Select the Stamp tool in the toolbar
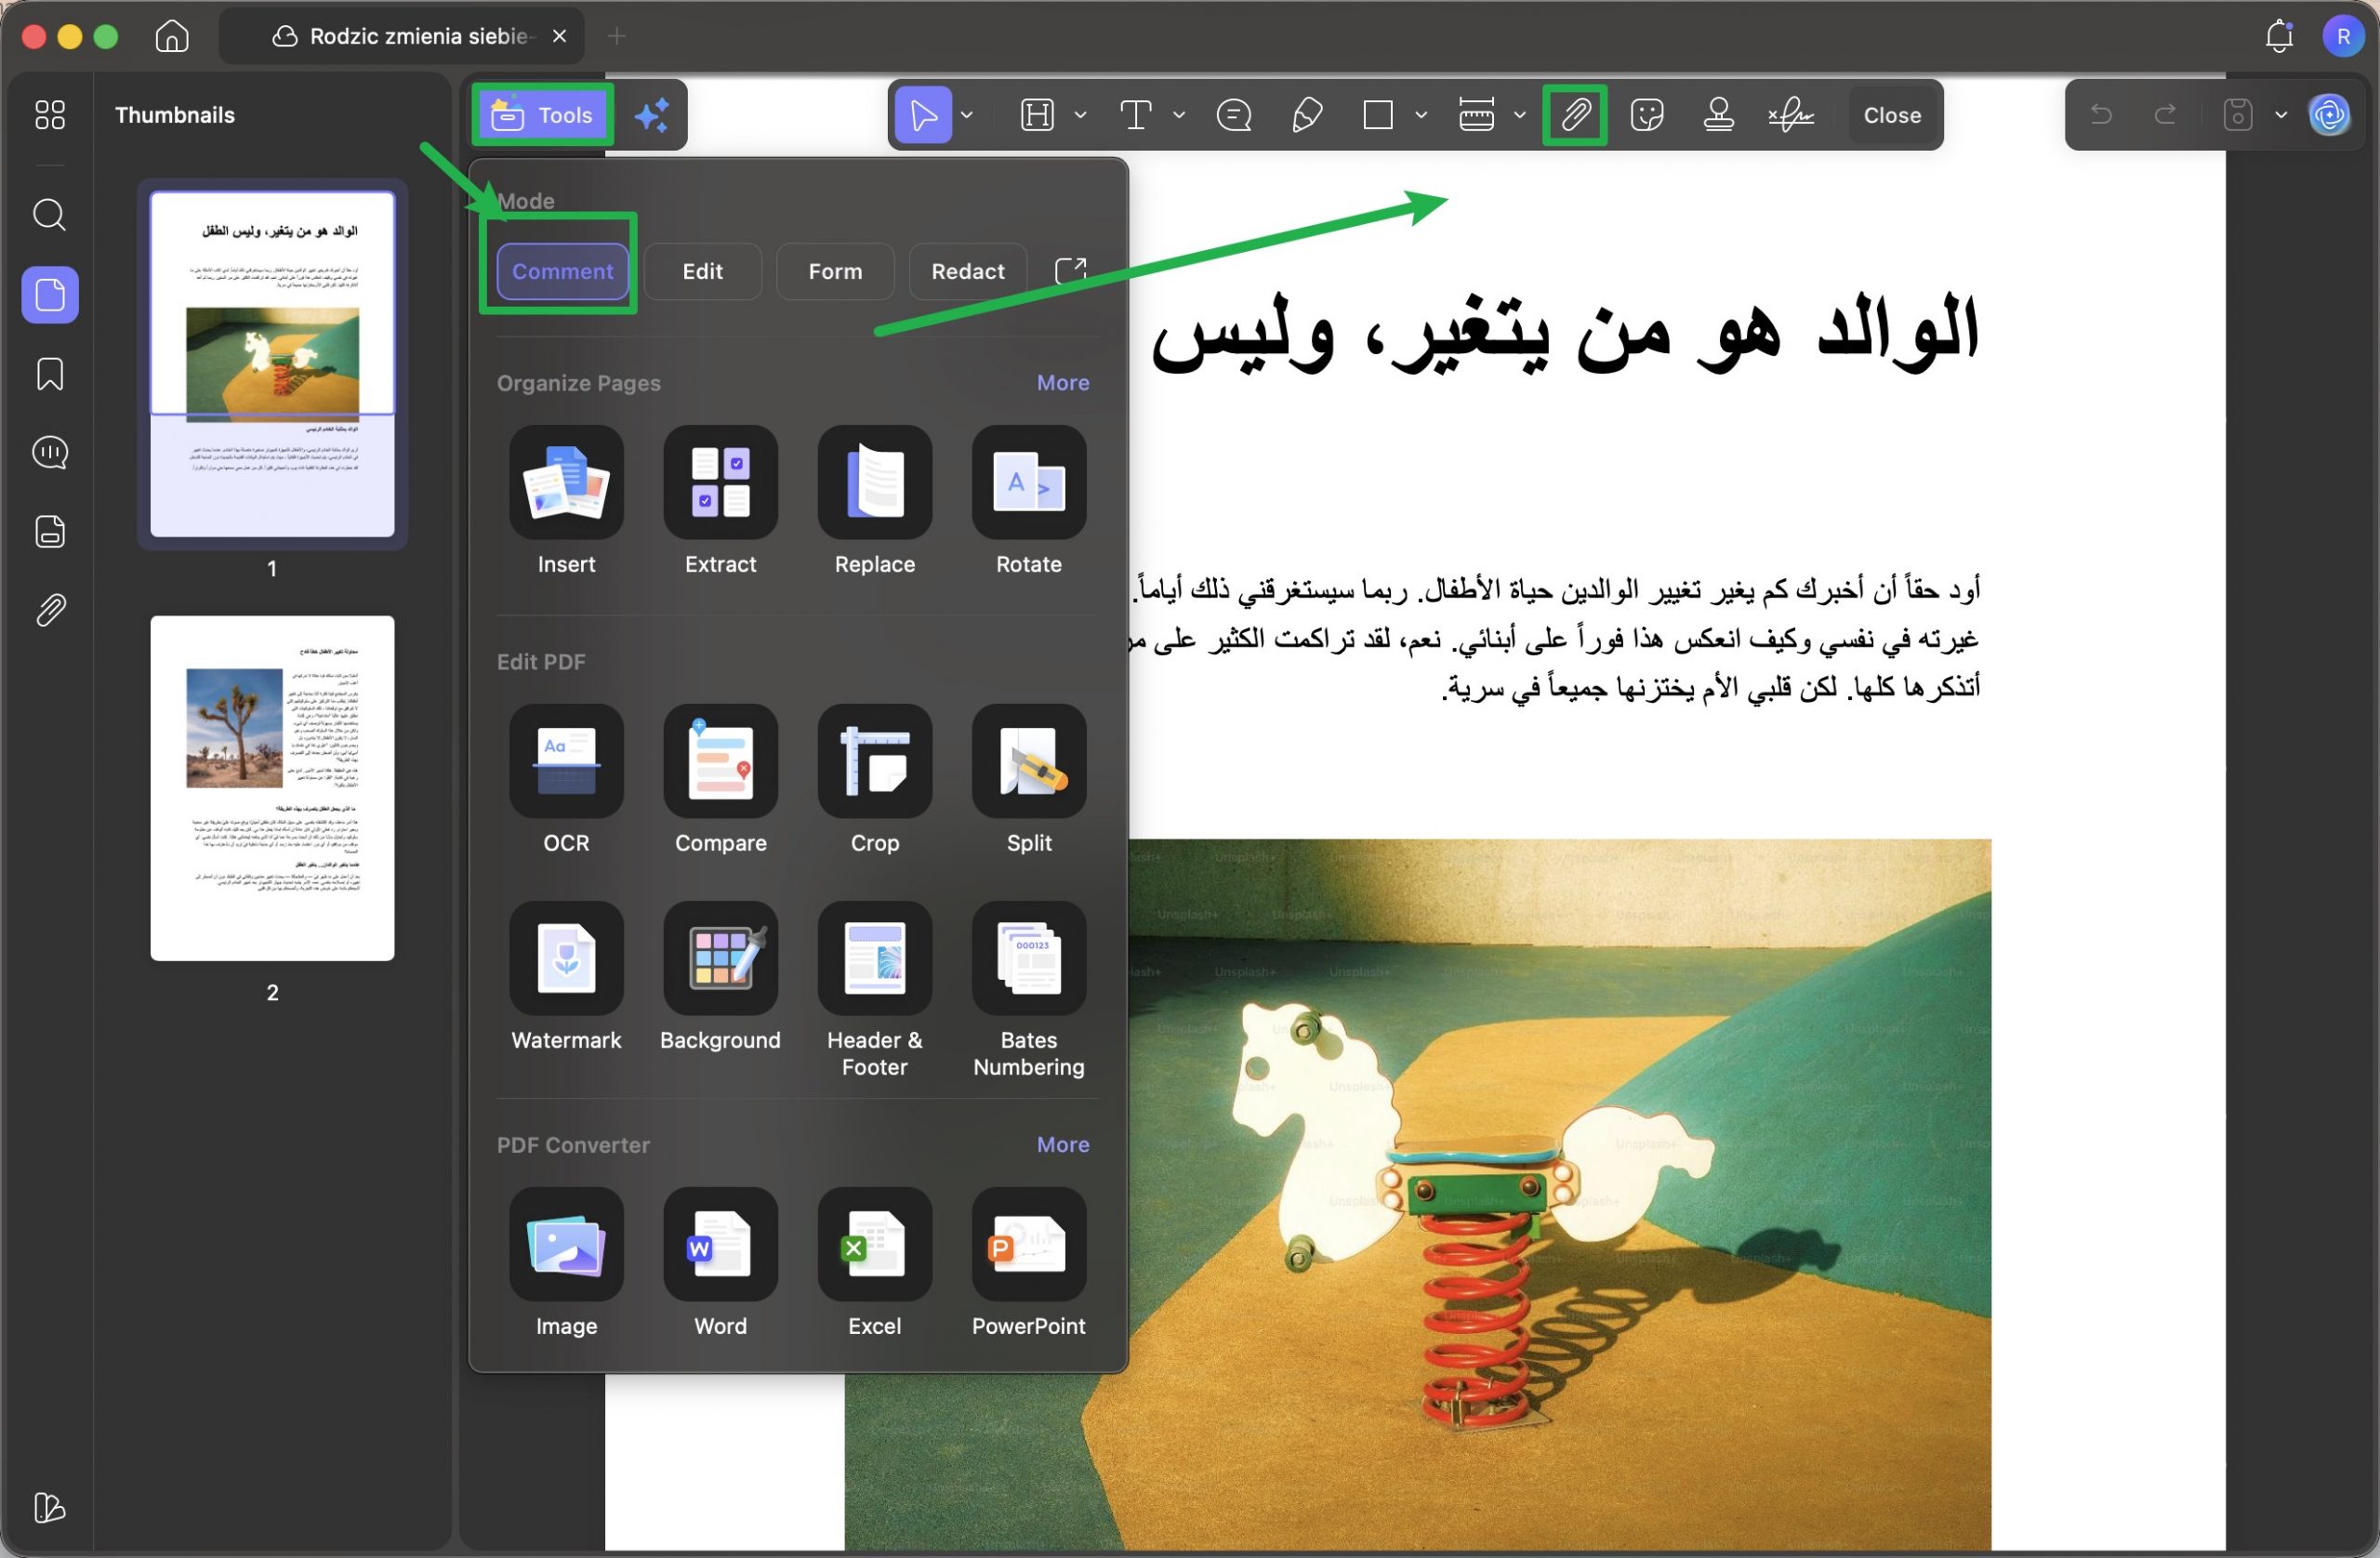The image size is (2380, 1558). tap(1719, 115)
